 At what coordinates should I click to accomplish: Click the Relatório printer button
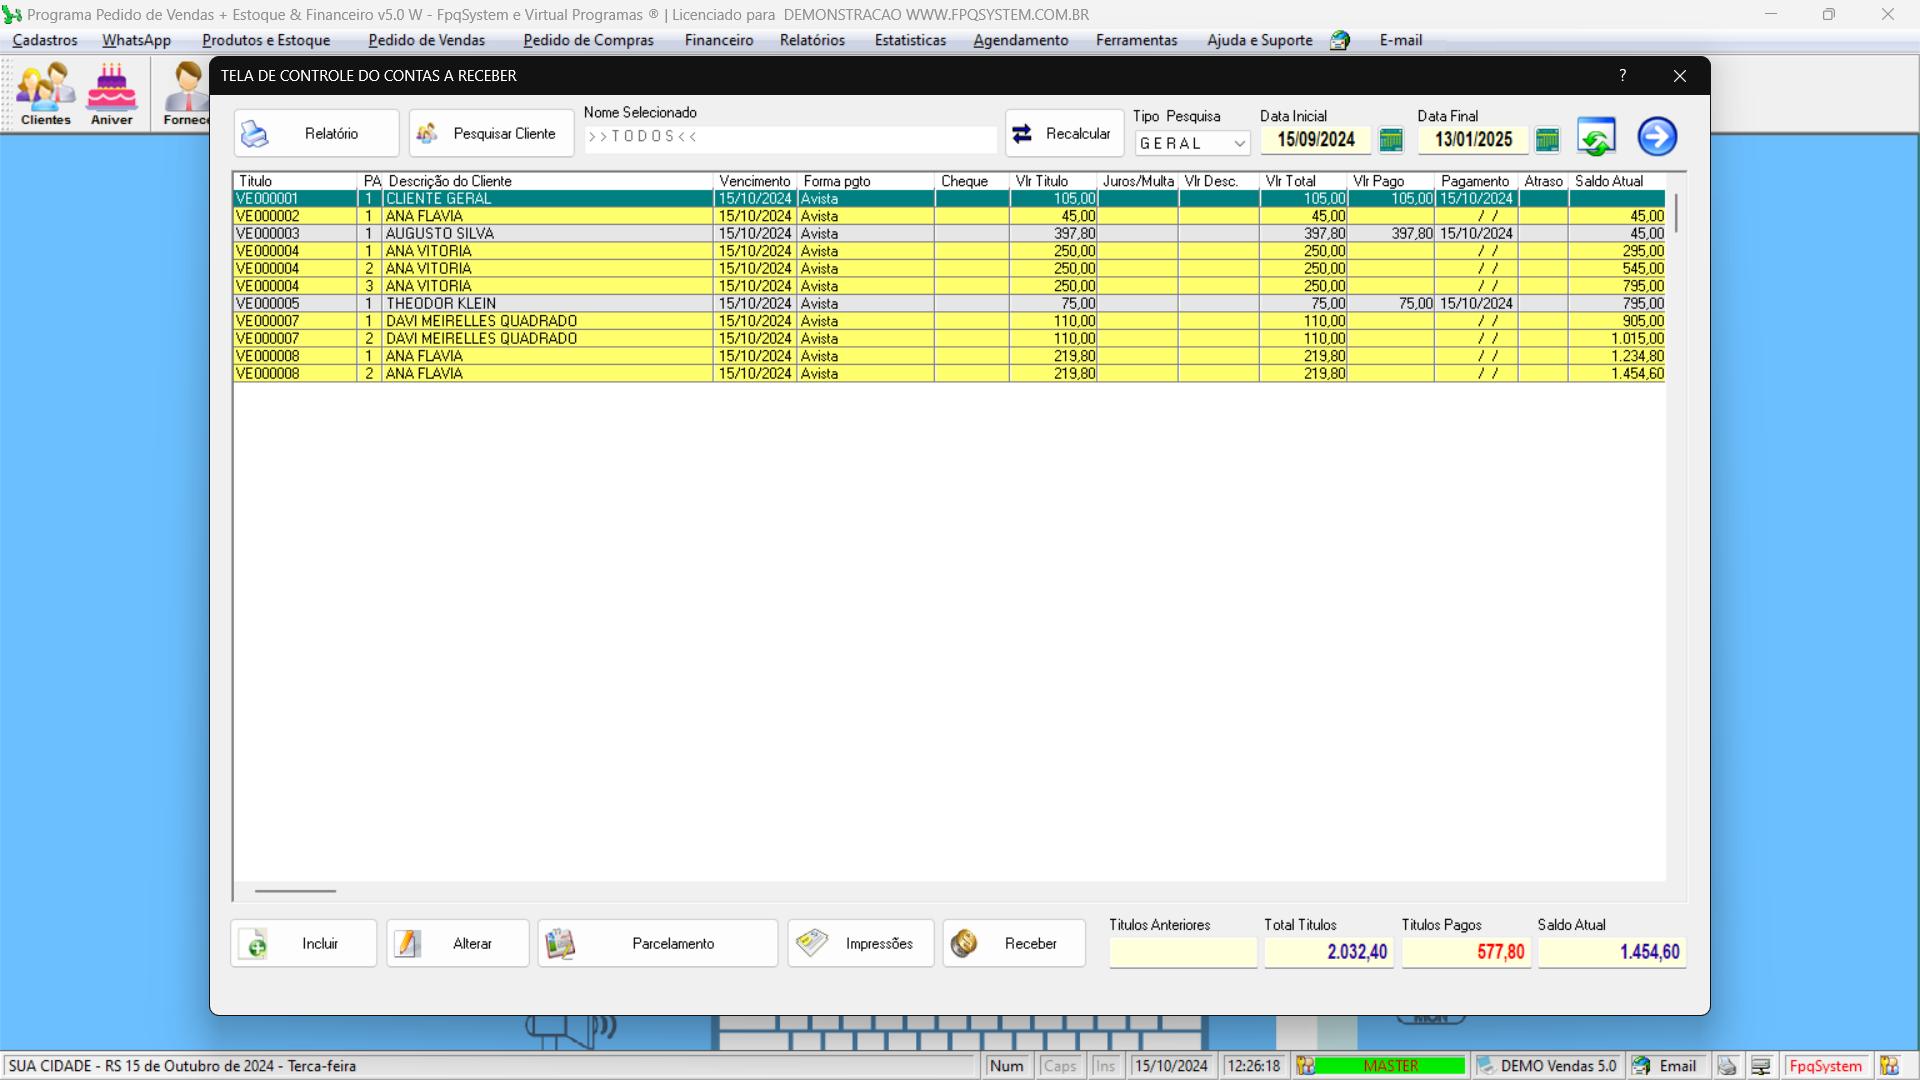point(316,133)
